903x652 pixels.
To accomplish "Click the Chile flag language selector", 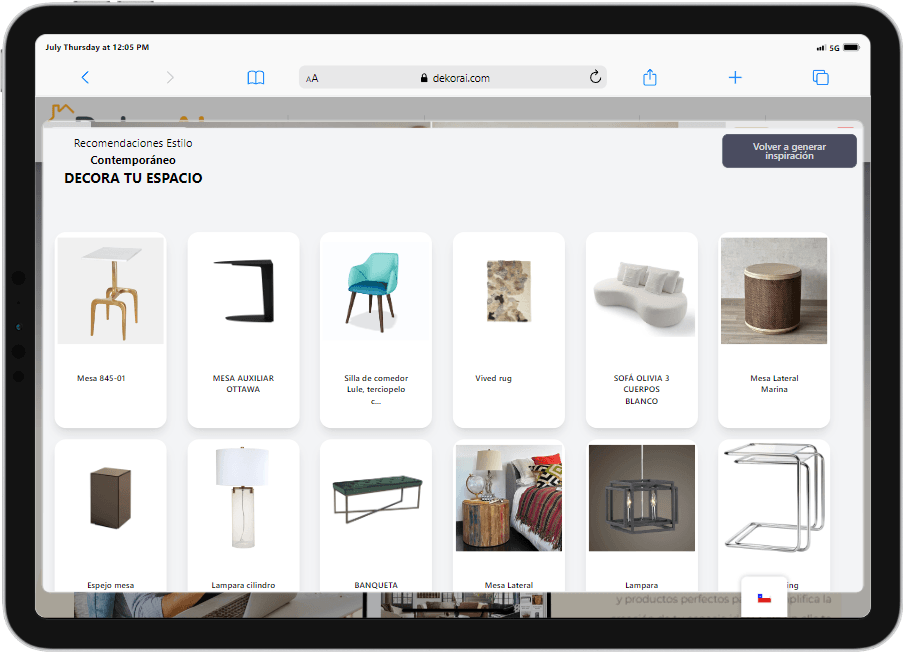I will (764, 598).
